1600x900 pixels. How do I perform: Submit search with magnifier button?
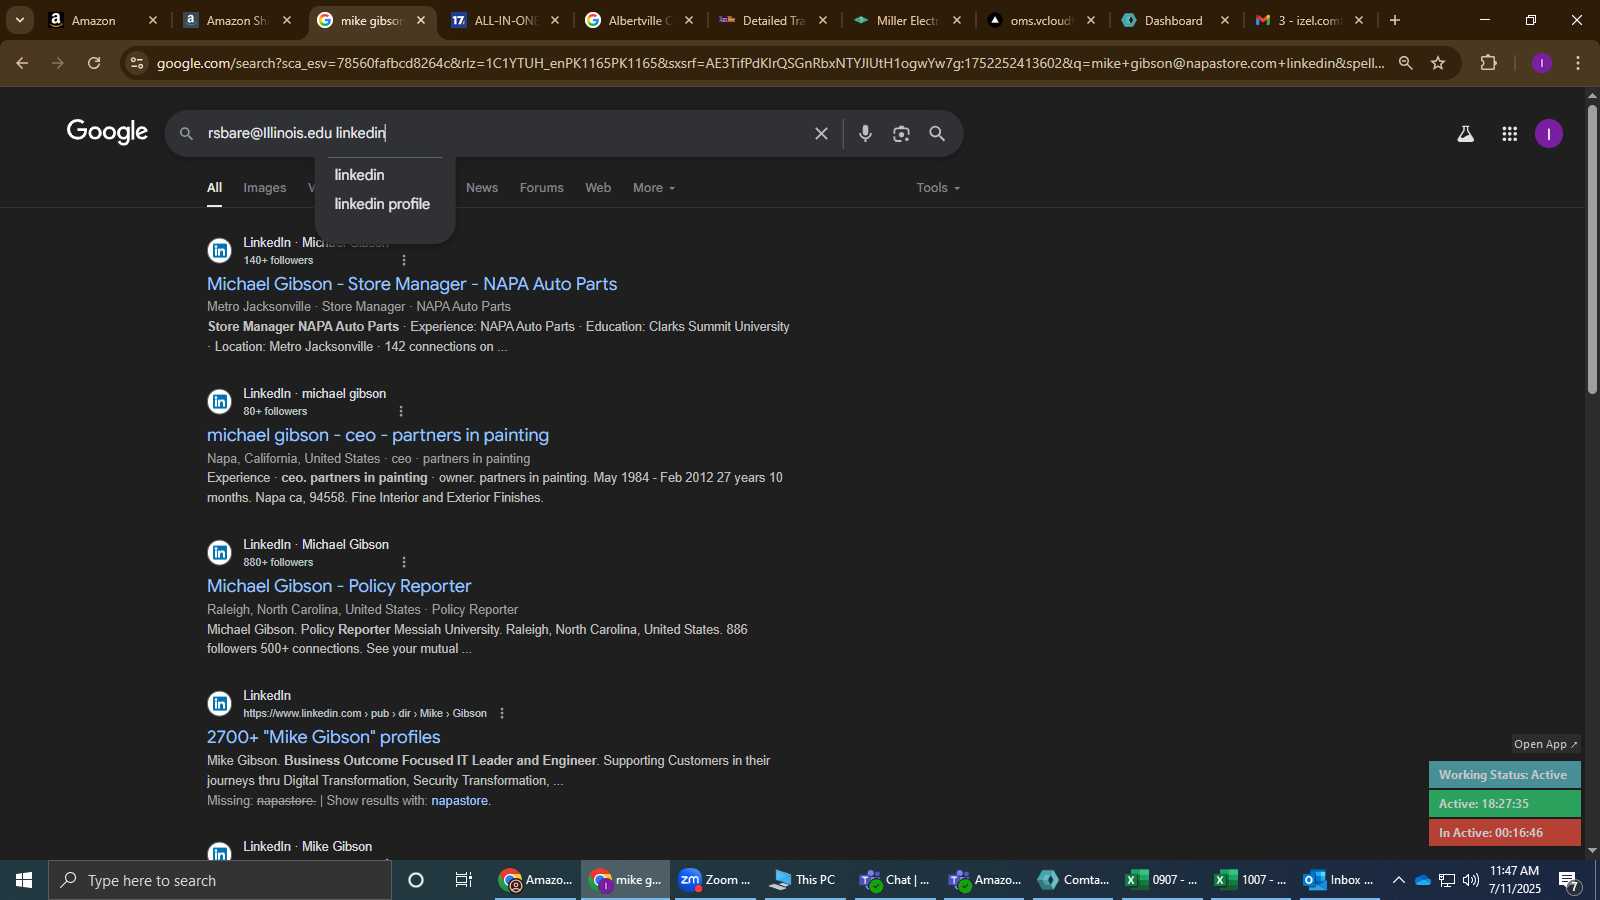tap(937, 133)
